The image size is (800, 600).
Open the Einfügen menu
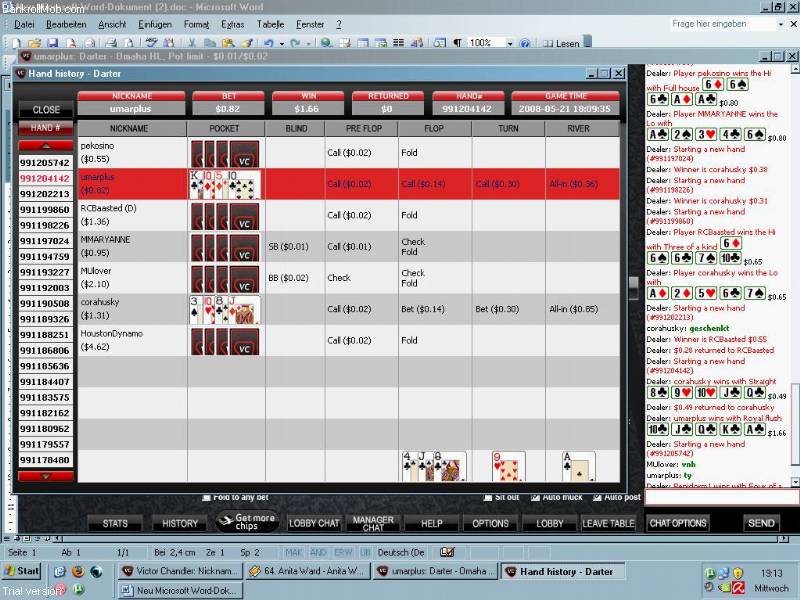point(155,24)
